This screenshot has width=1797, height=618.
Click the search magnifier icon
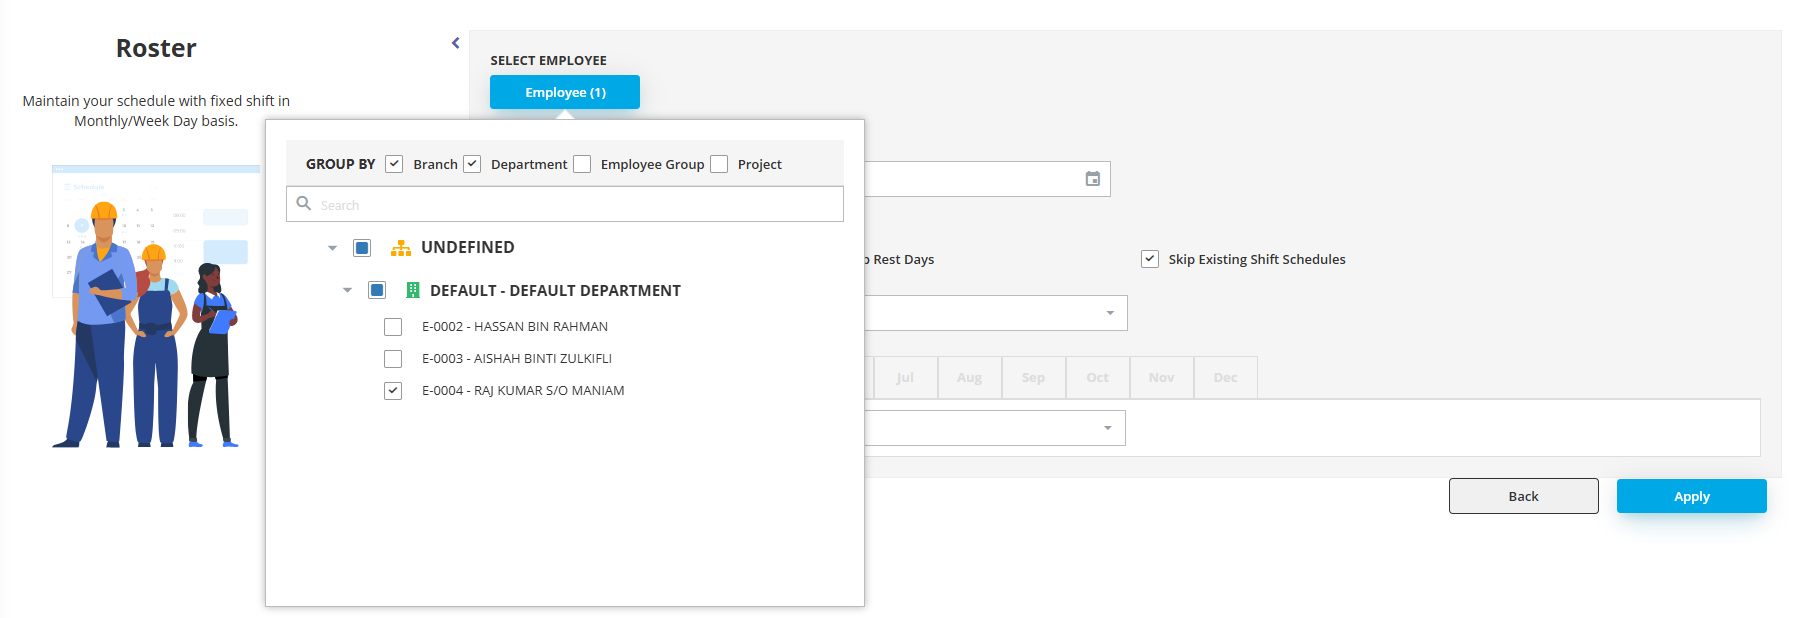coord(304,204)
